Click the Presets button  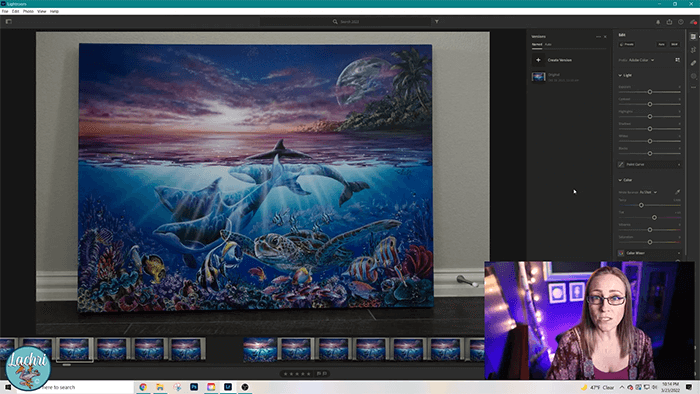(627, 44)
